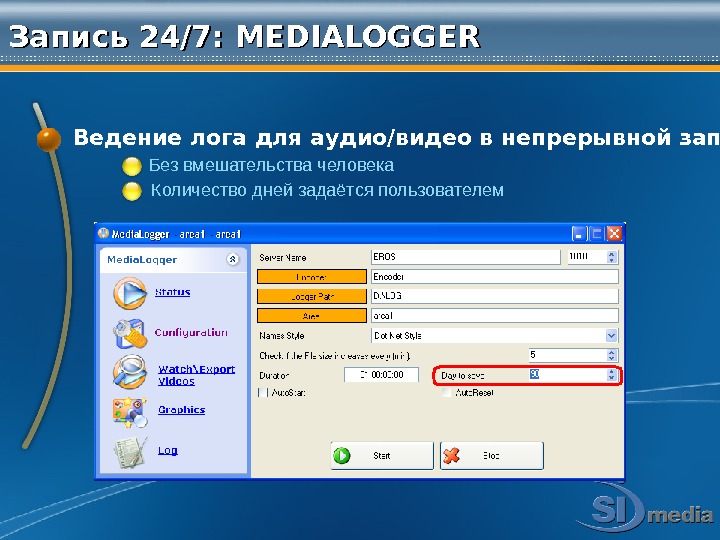Viewport: 720px width, 540px height.
Task: Click the Stop button
Action: point(492,456)
